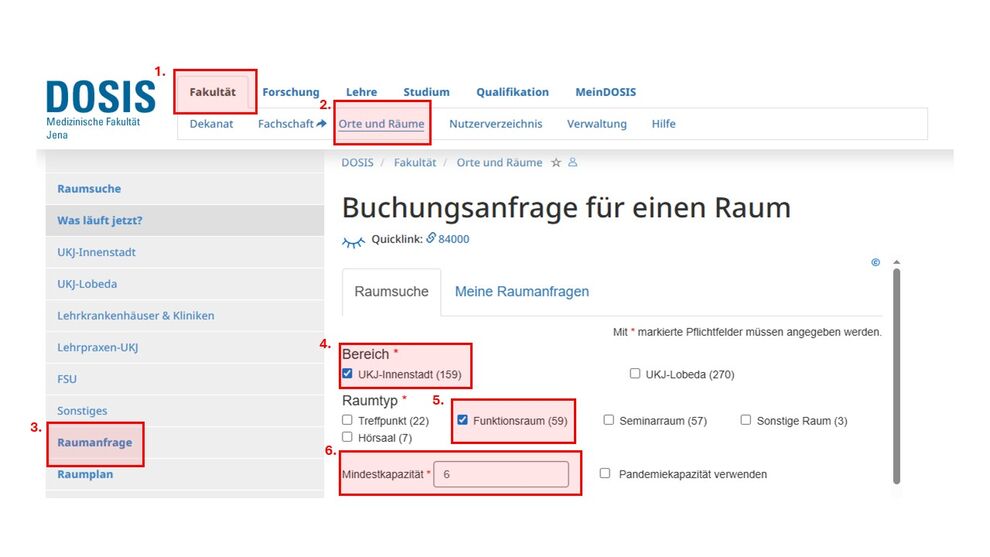
Task: Open the Fakultät main menu
Action: 213,92
